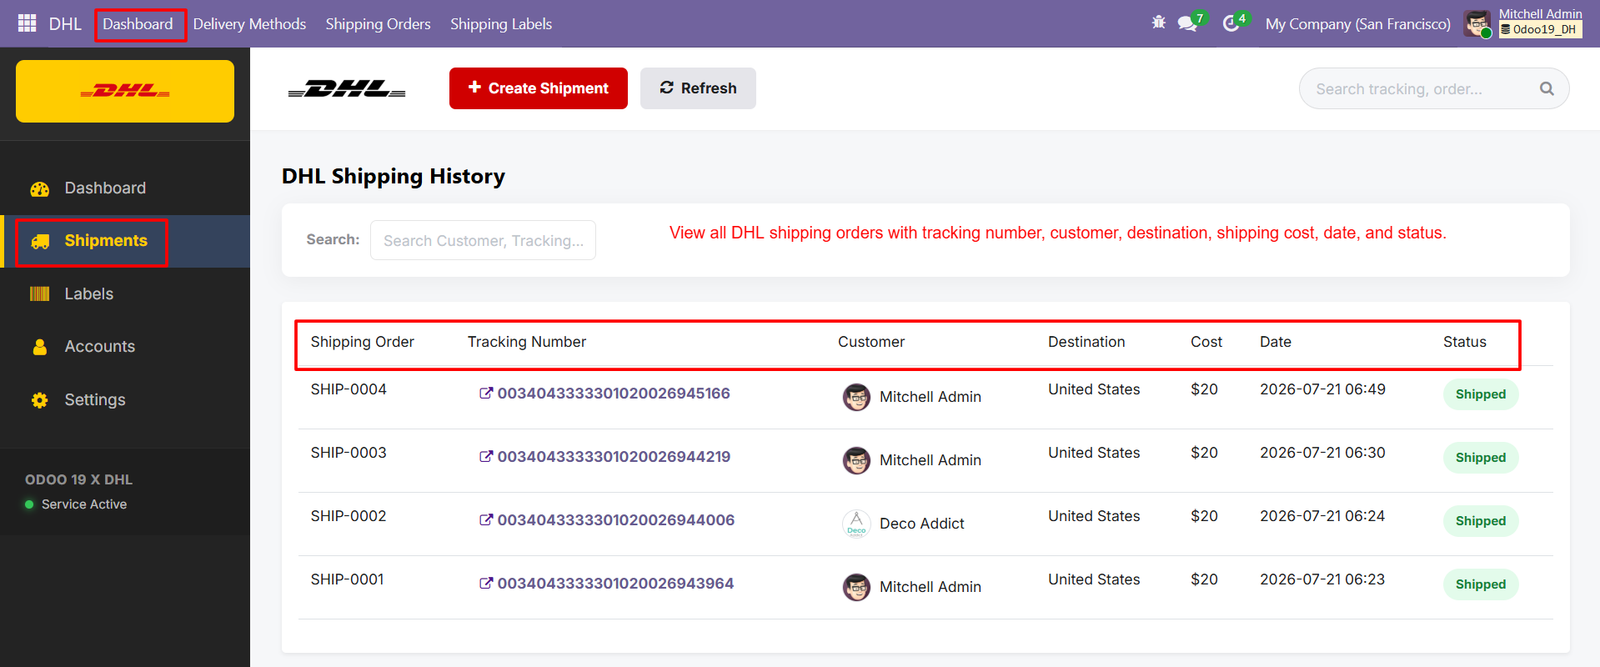Click the SHIP-0002 order cell

click(x=348, y=516)
